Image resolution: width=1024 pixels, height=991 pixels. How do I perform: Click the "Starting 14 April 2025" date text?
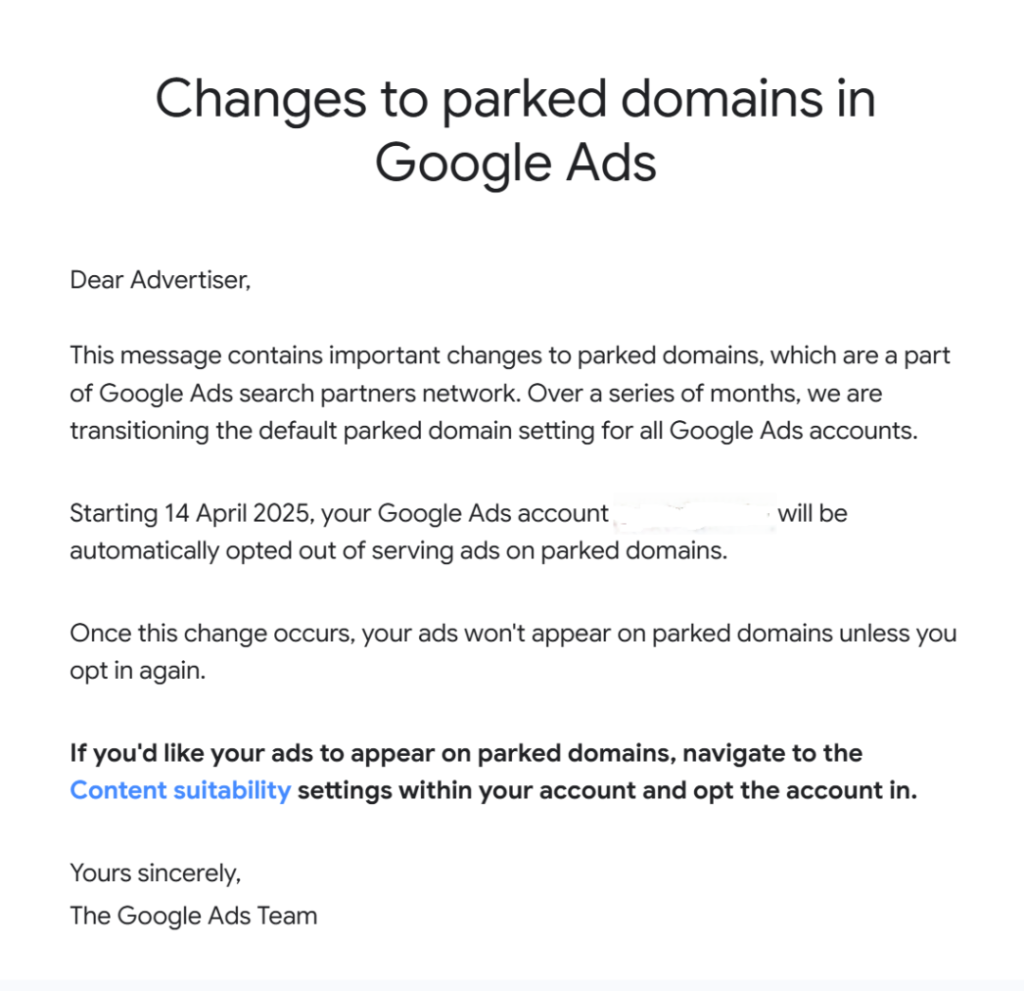pos(189,513)
